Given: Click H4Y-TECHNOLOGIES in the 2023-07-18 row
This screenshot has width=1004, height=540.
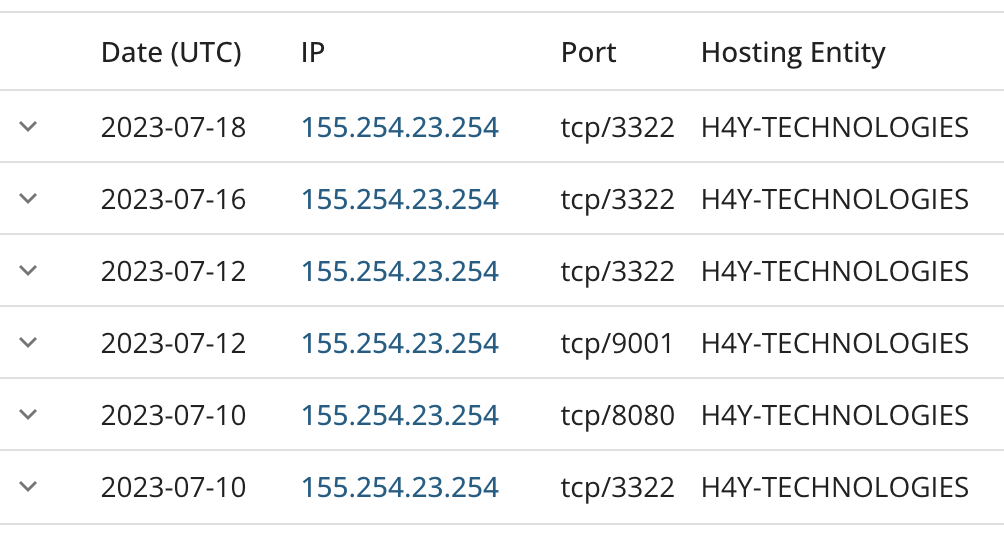Looking at the screenshot, I should (834, 127).
